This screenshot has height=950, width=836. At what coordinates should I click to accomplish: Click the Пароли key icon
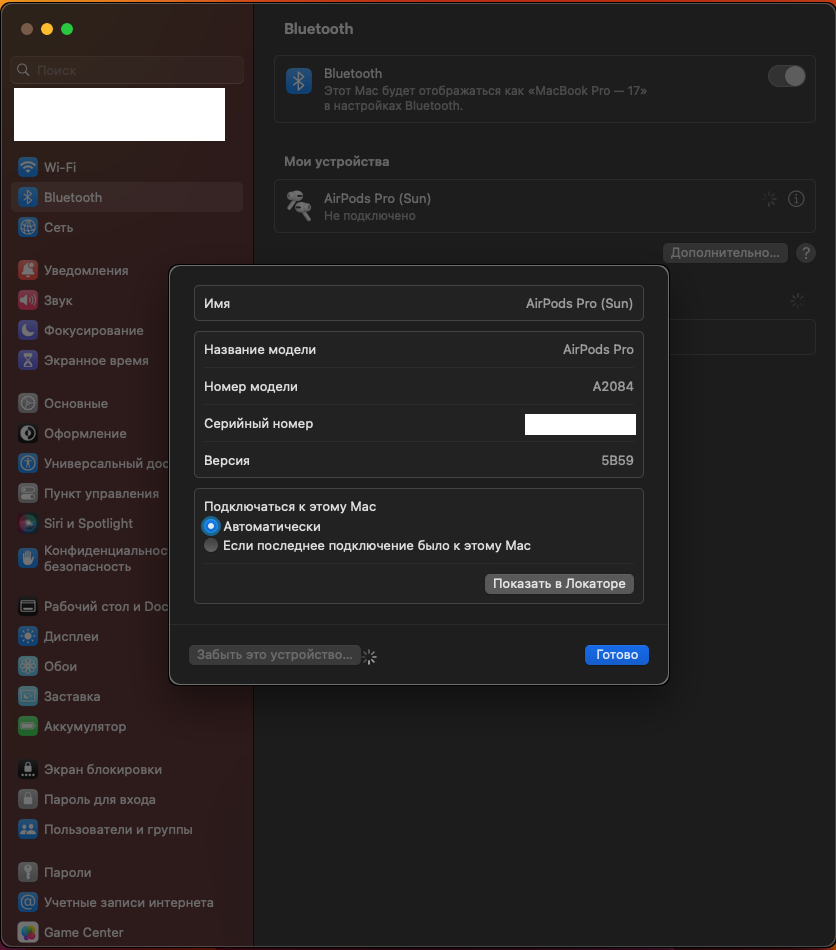[28, 872]
